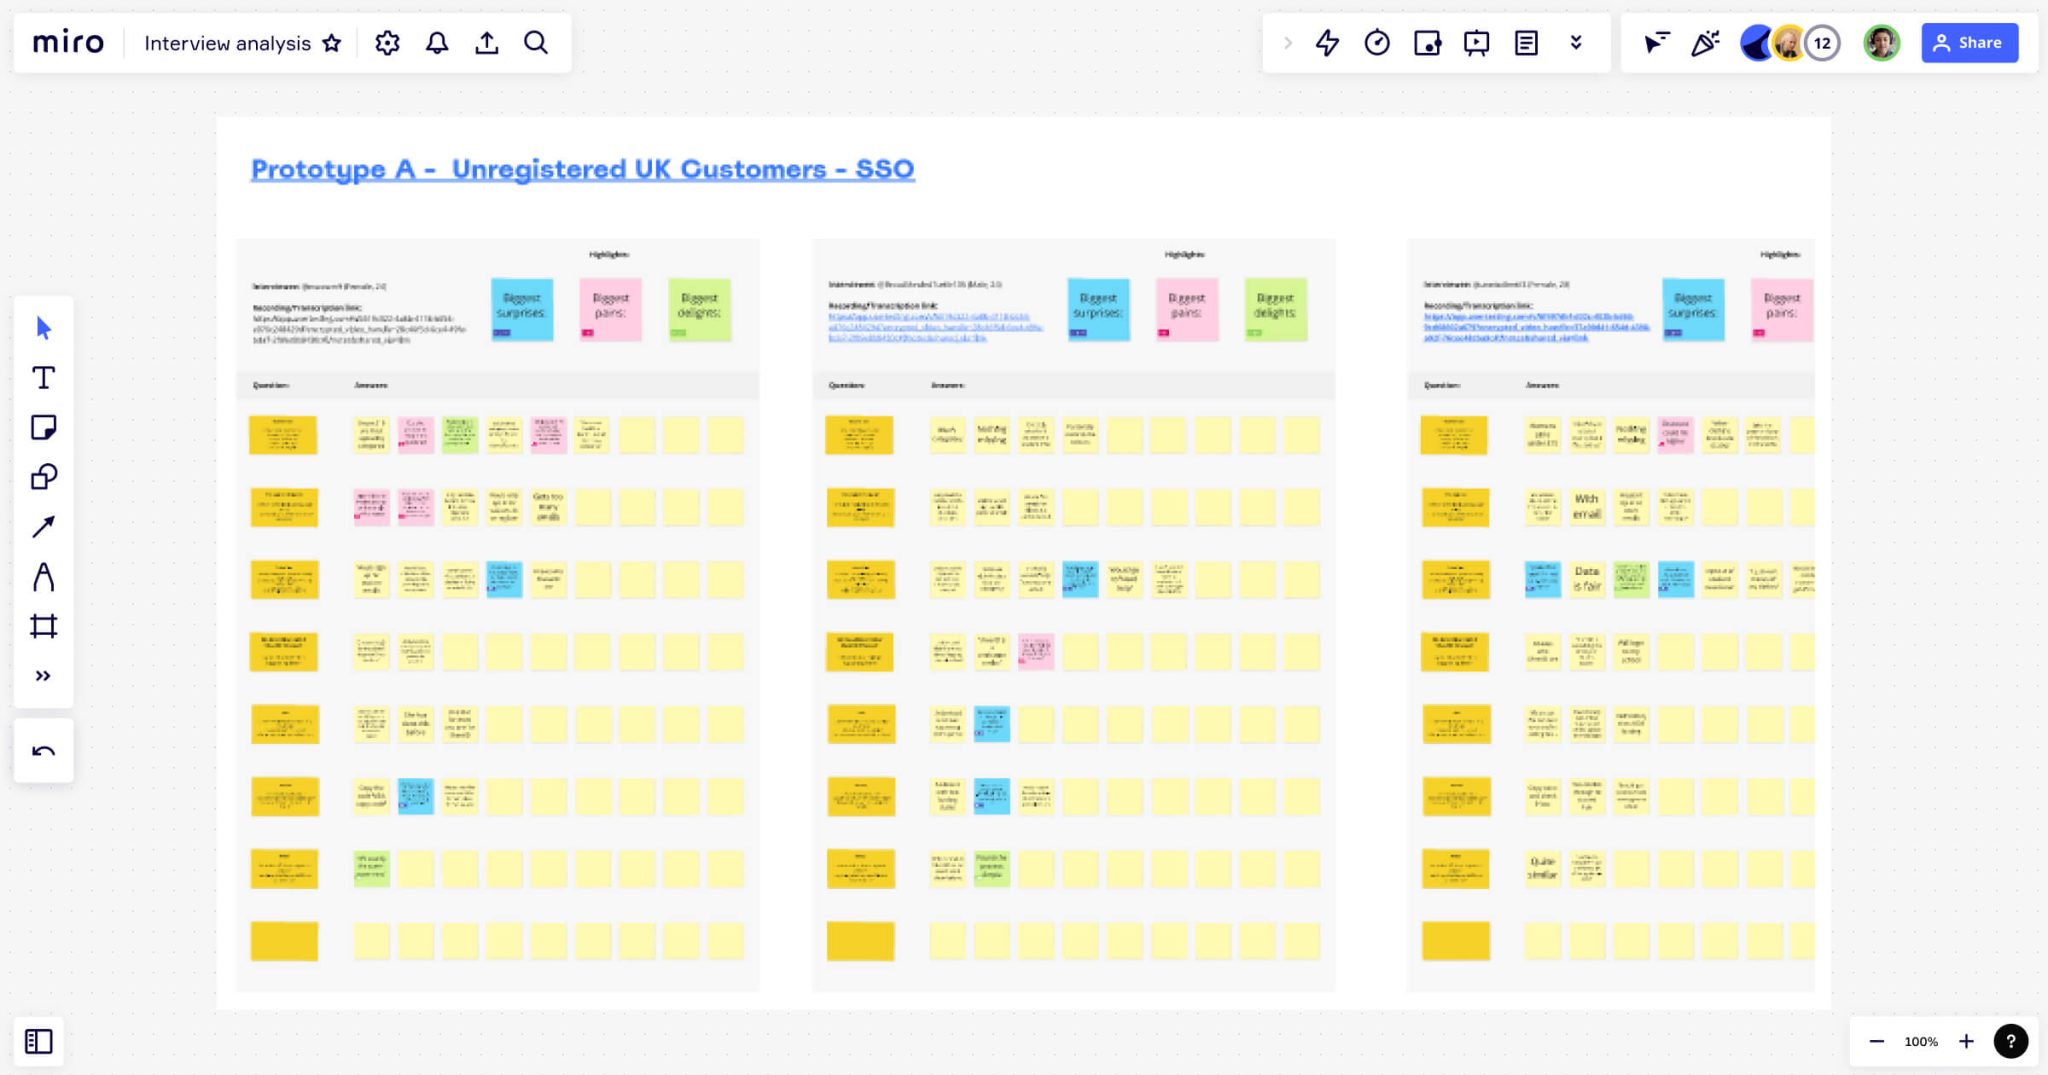Image resolution: width=2048 pixels, height=1075 pixels.
Task: Open the Shapes tool
Action: (44, 477)
